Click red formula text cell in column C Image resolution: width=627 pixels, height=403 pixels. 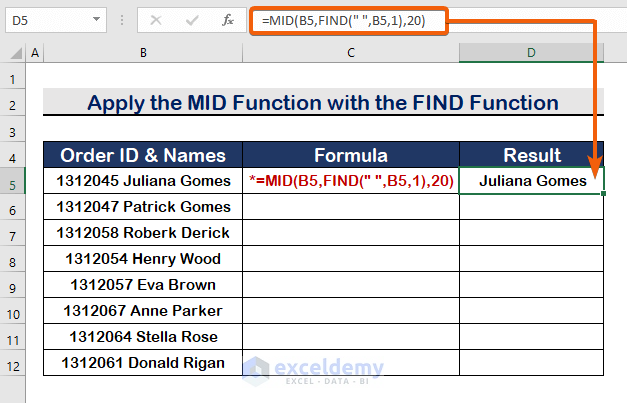[351, 181]
